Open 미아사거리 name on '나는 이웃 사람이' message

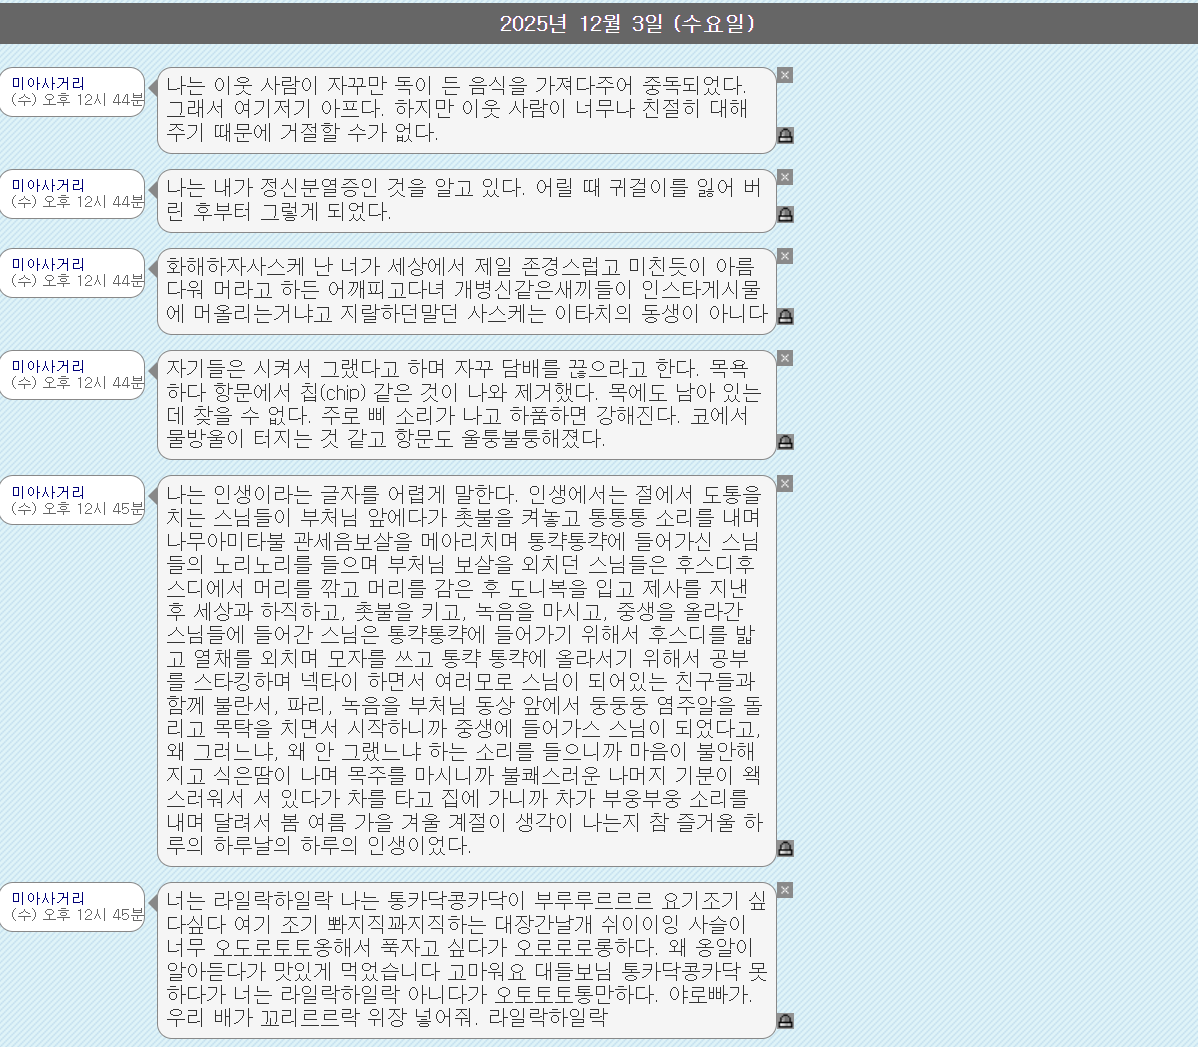tap(48, 83)
